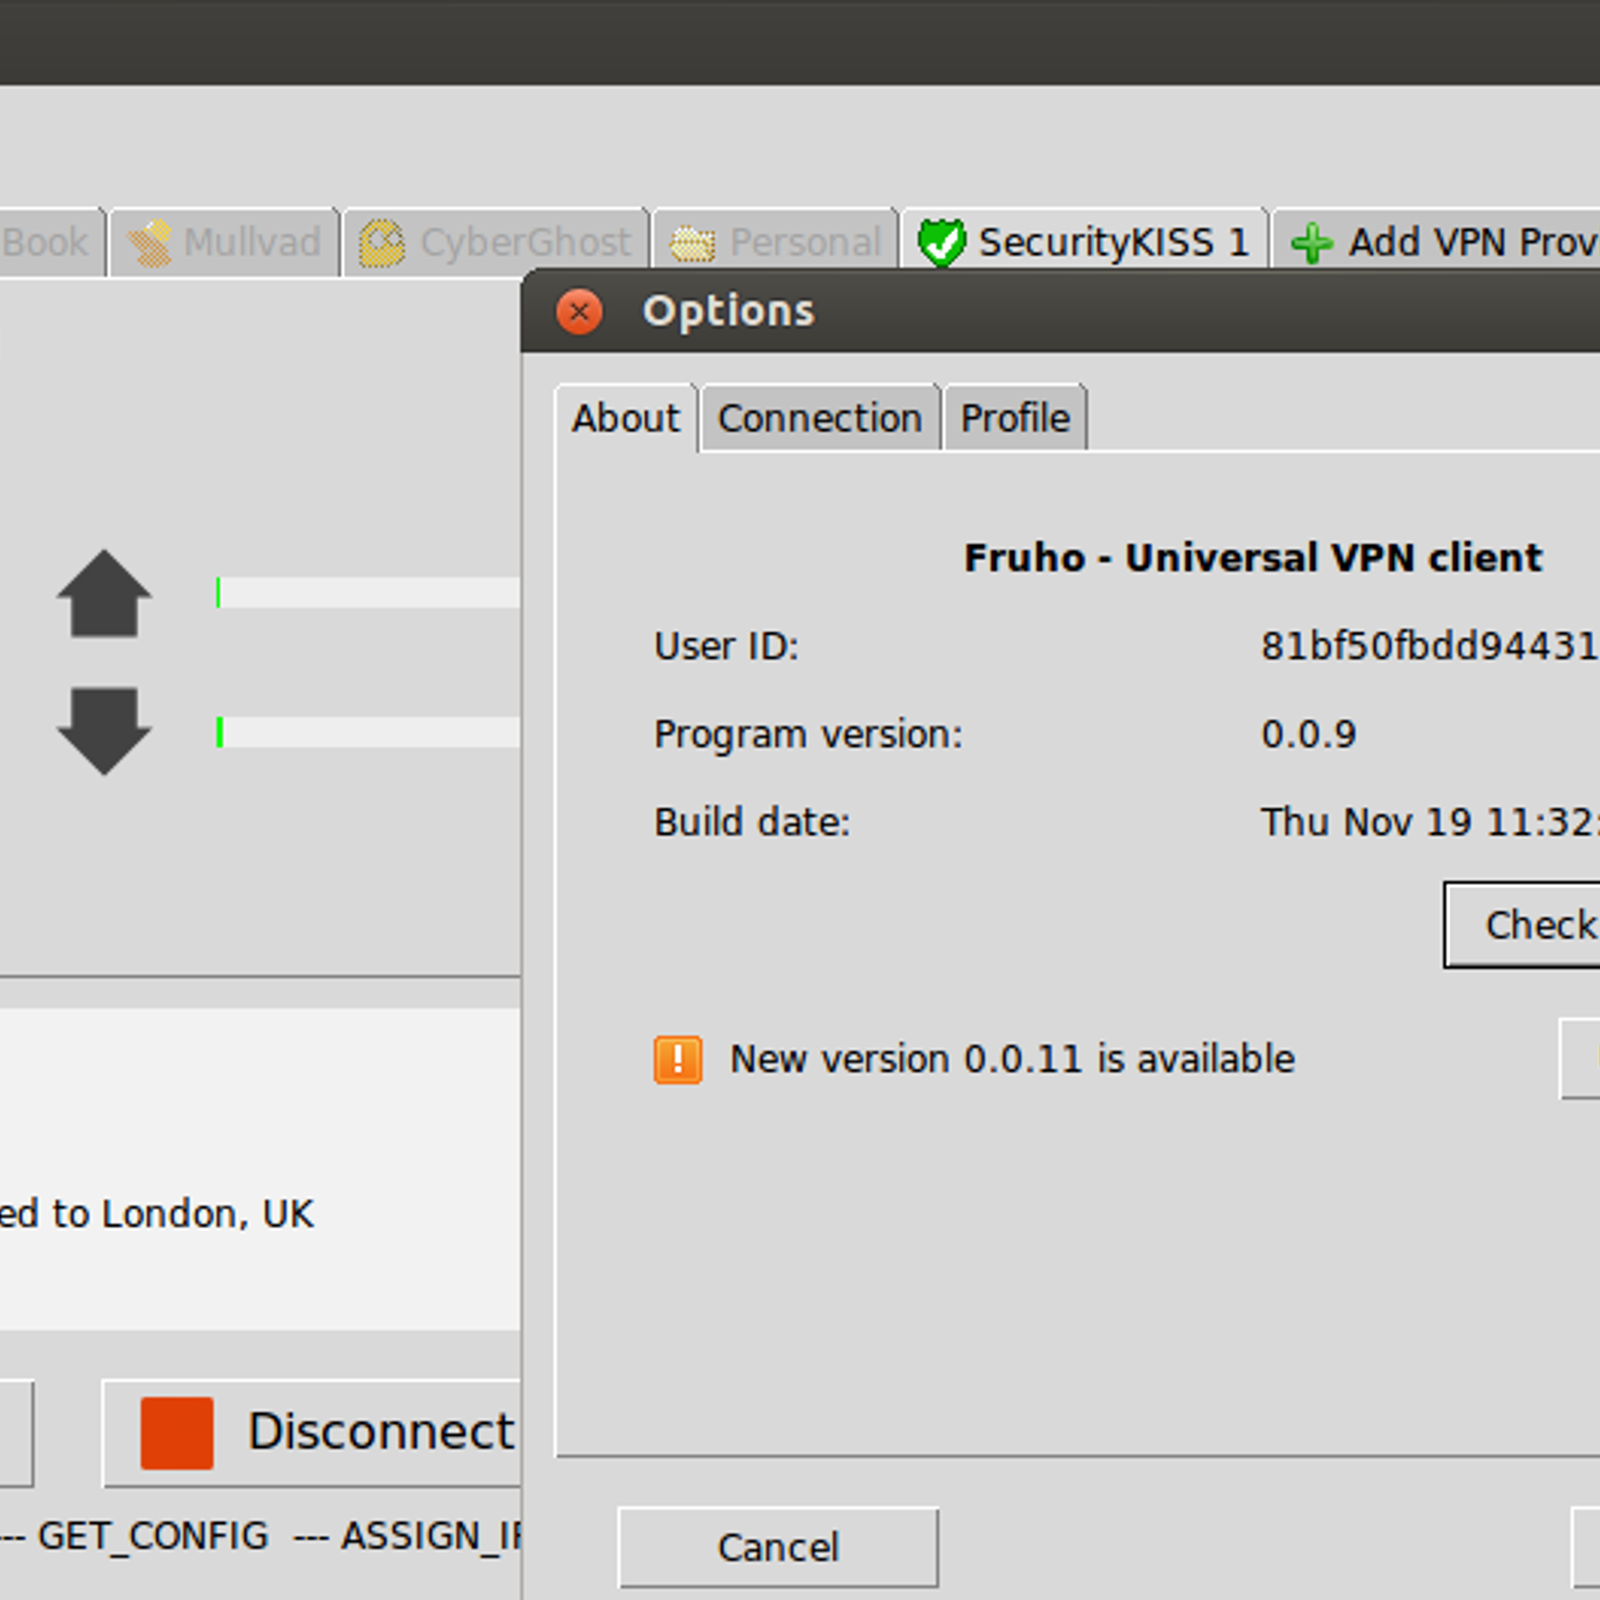Viewport: 1600px width, 1600px height.
Task: Select the Personal provider tab
Action: pyautogui.click(x=775, y=242)
